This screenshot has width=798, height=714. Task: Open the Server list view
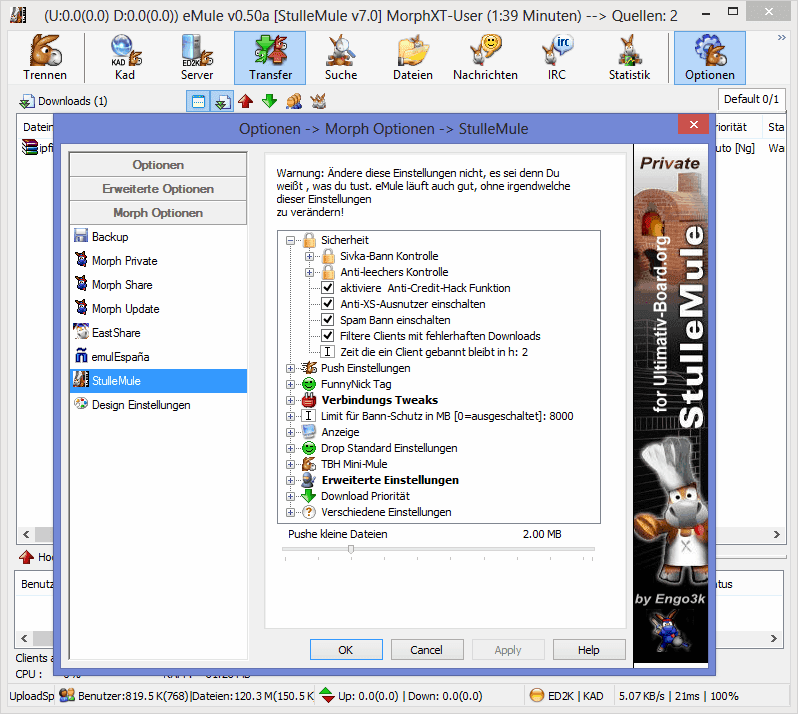coord(197,58)
